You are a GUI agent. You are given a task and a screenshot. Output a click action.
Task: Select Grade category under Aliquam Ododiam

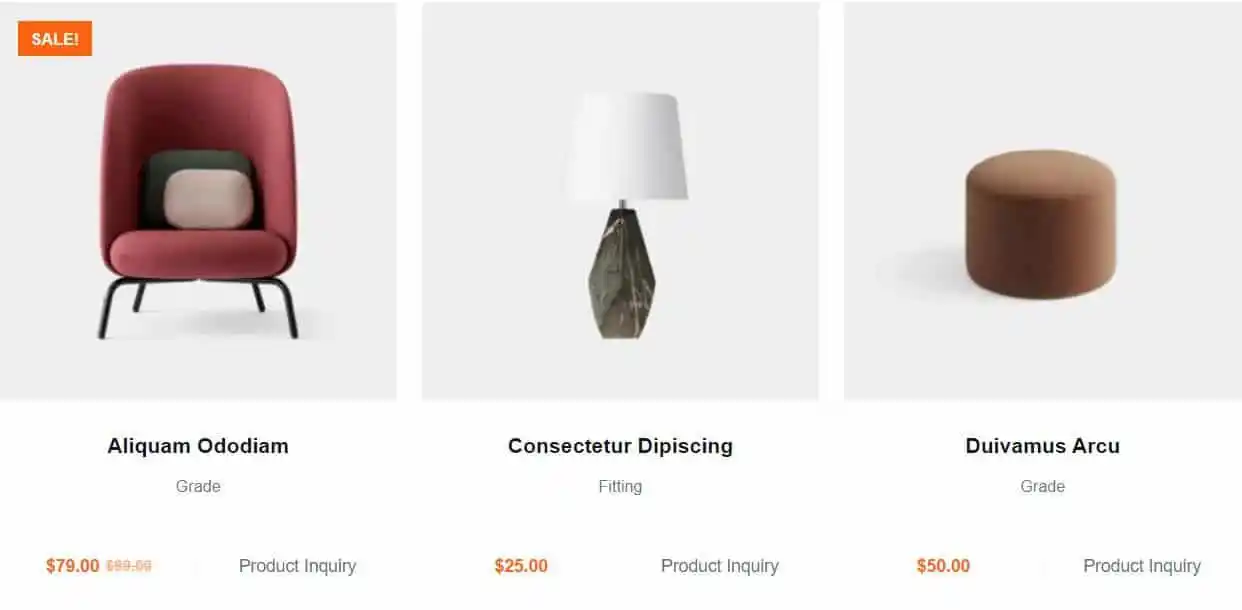pyautogui.click(x=198, y=487)
